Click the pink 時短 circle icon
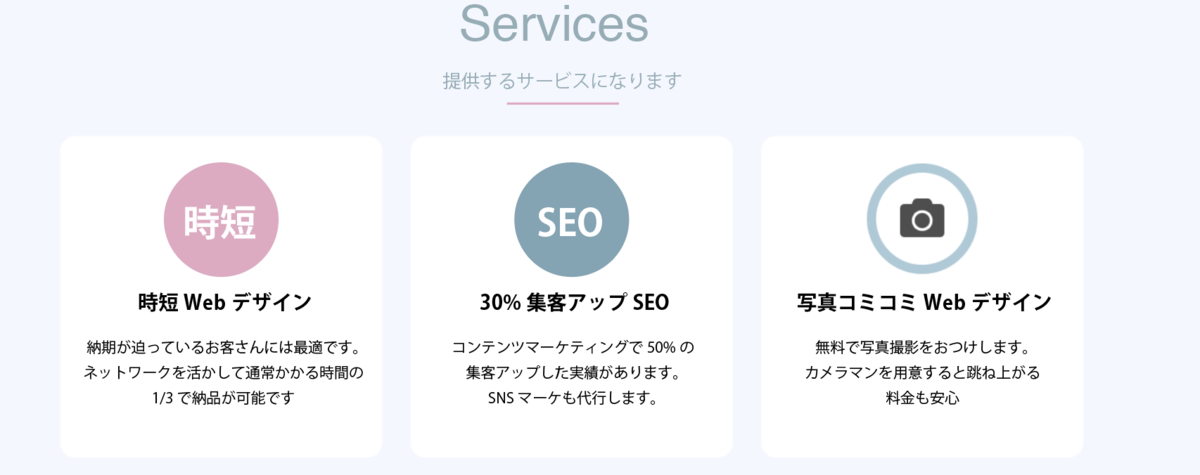This screenshot has width=1200, height=475. point(221,220)
